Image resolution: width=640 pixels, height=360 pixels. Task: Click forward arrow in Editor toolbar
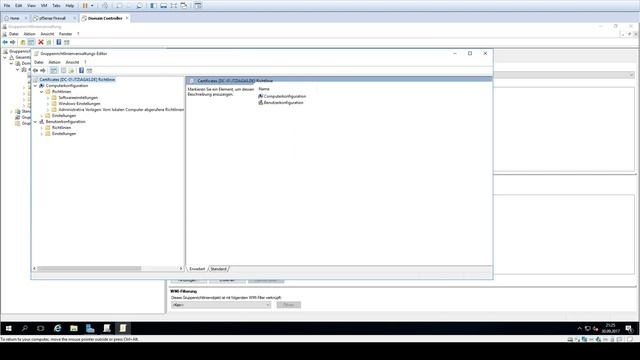click(x=43, y=71)
